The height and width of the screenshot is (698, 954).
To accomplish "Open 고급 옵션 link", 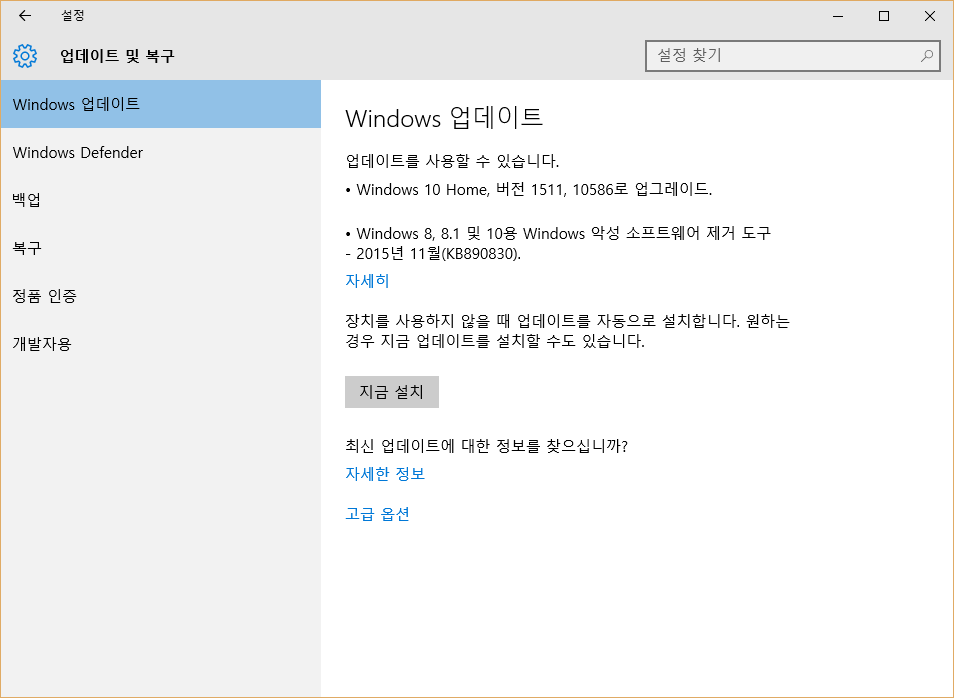I will [377, 514].
